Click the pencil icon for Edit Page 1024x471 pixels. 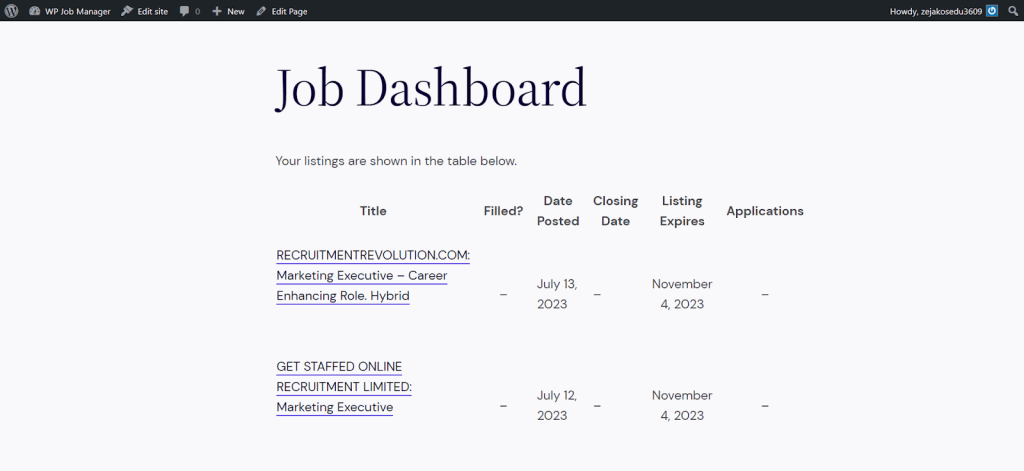pos(261,11)
